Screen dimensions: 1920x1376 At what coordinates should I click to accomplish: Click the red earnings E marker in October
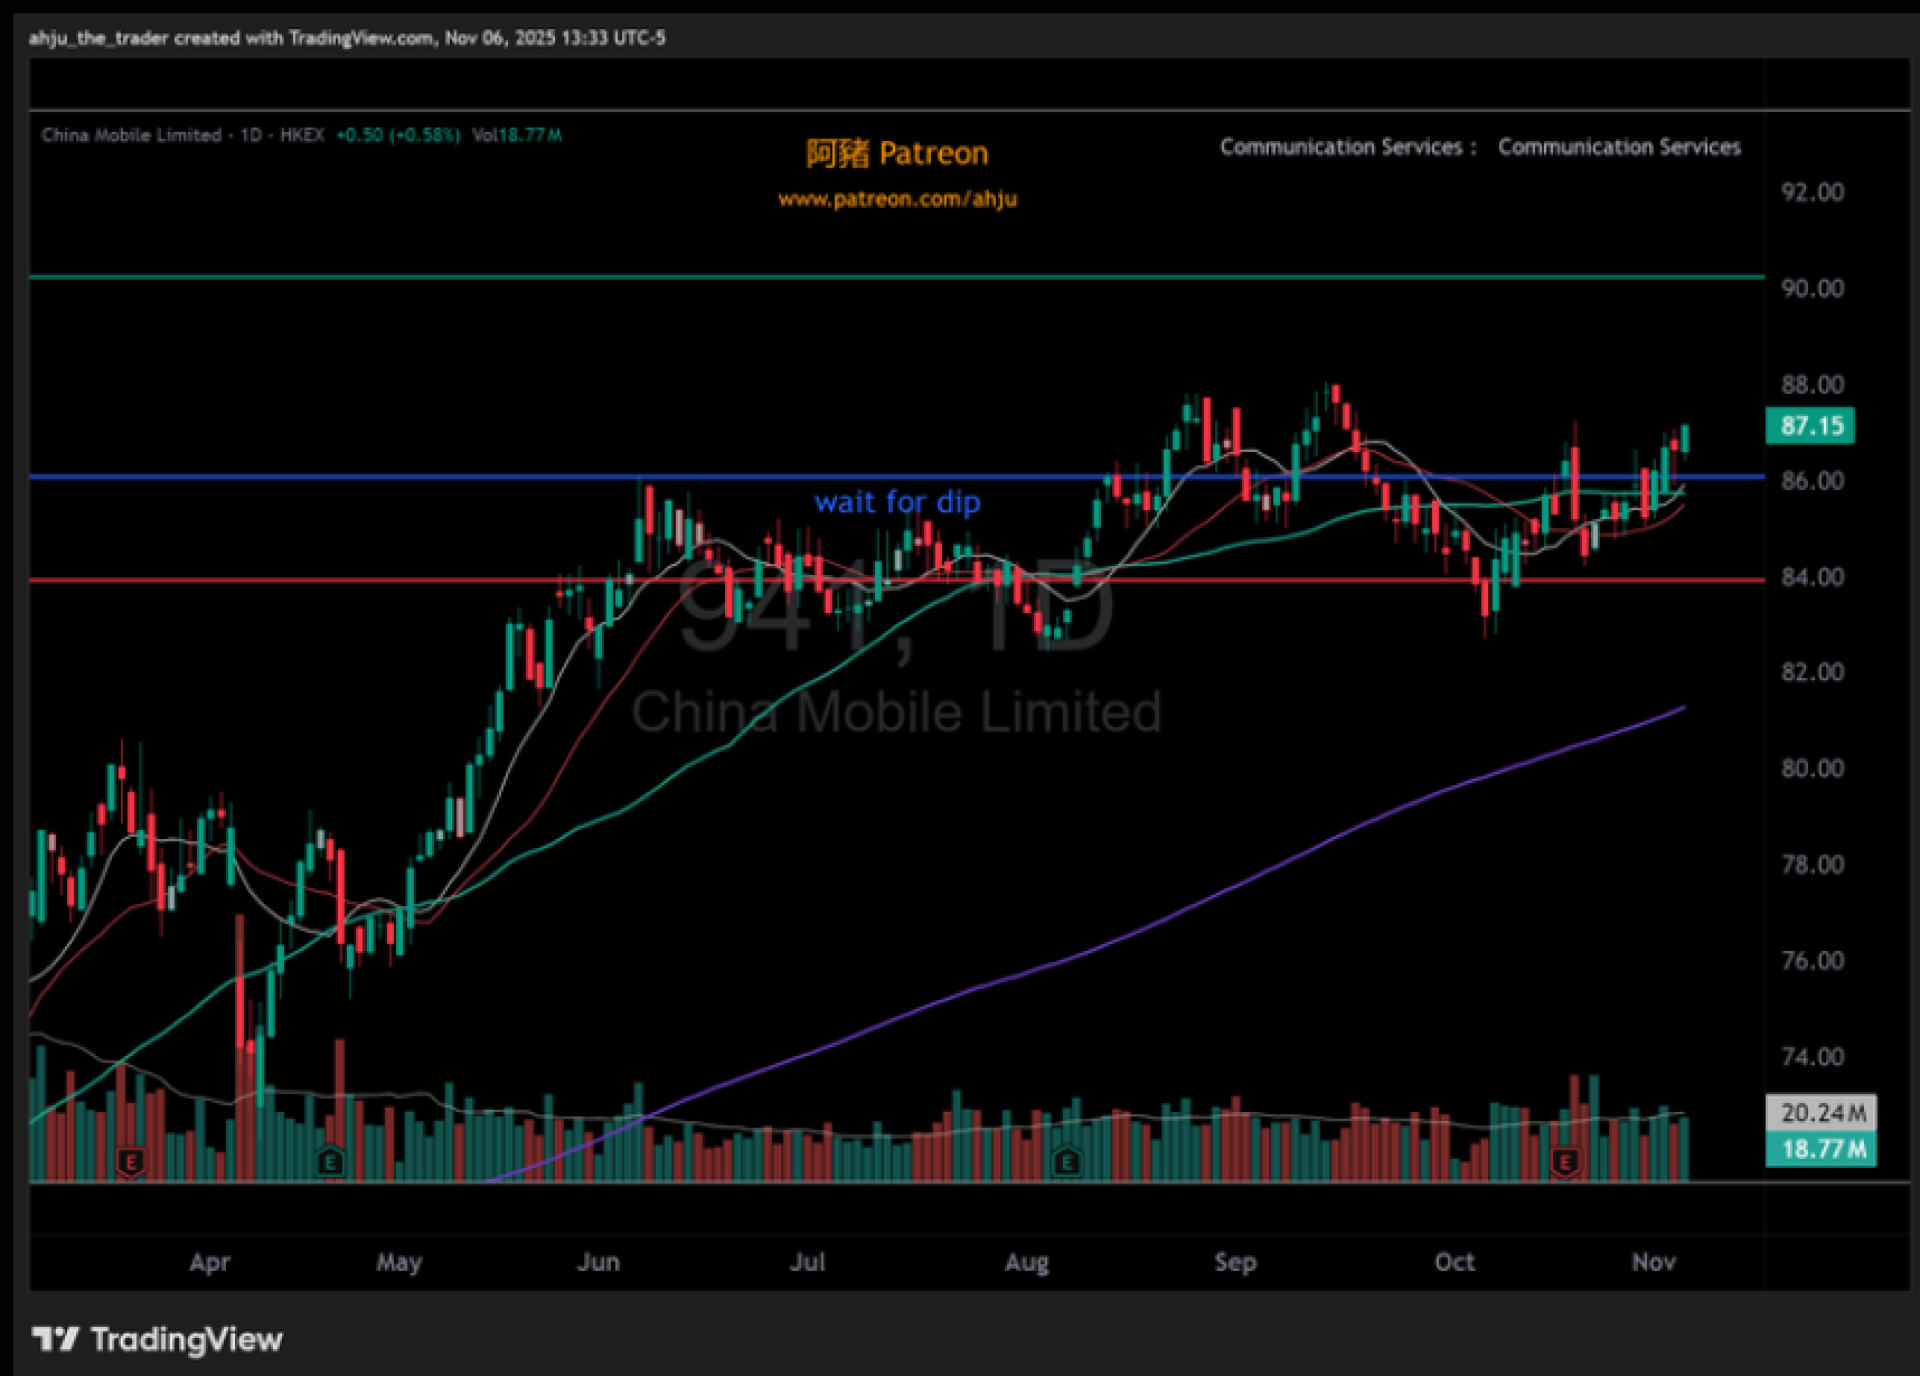click(x=1565, y=1161)
